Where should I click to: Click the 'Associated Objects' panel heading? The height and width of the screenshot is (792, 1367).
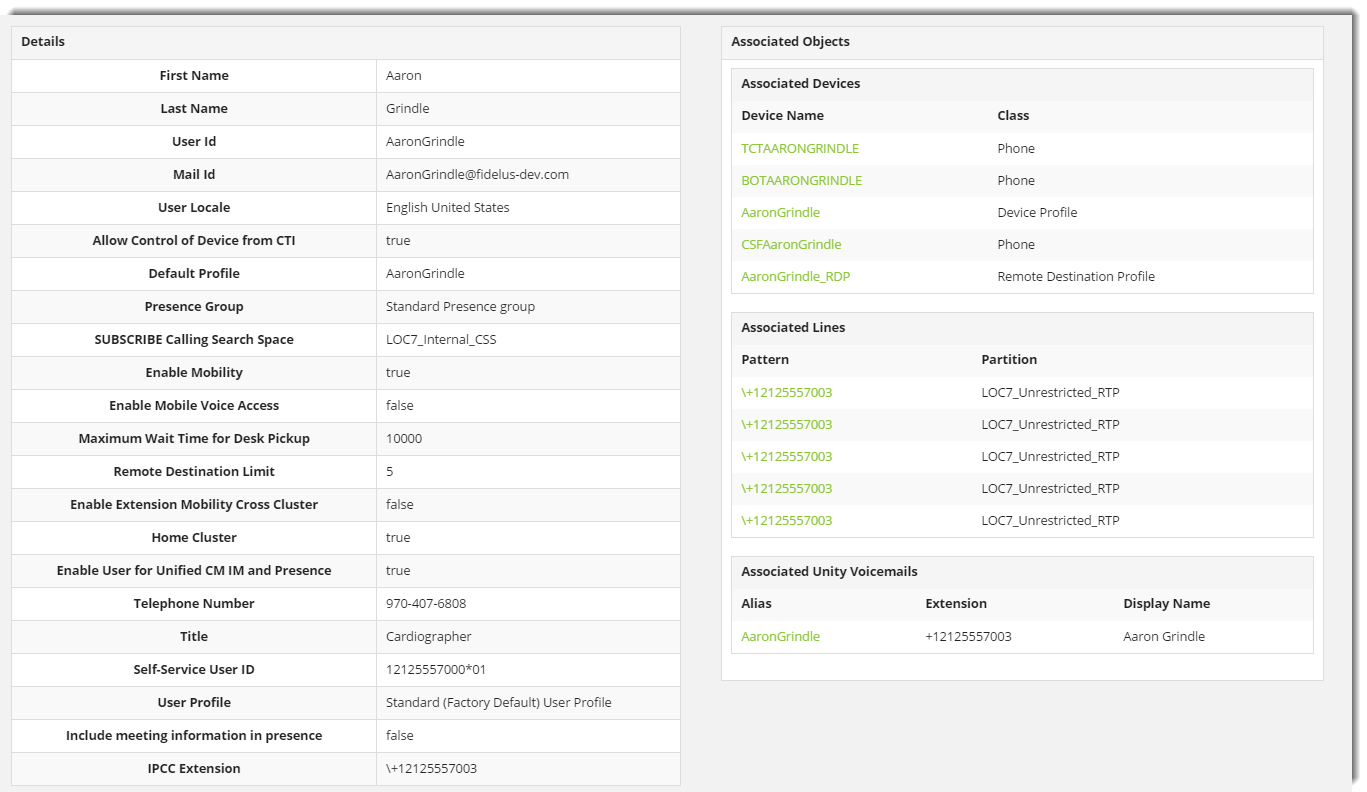[x=790, y=41]
